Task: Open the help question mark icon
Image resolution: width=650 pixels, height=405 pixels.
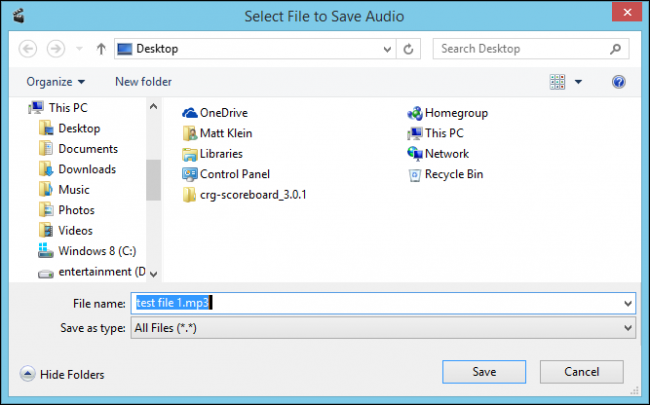Action: 619,81
